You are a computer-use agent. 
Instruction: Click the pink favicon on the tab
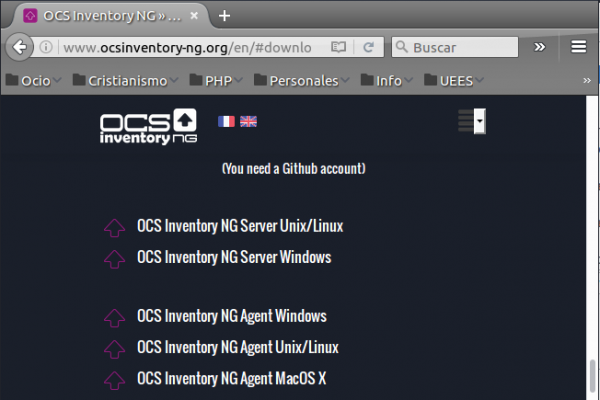click(30, 16)
